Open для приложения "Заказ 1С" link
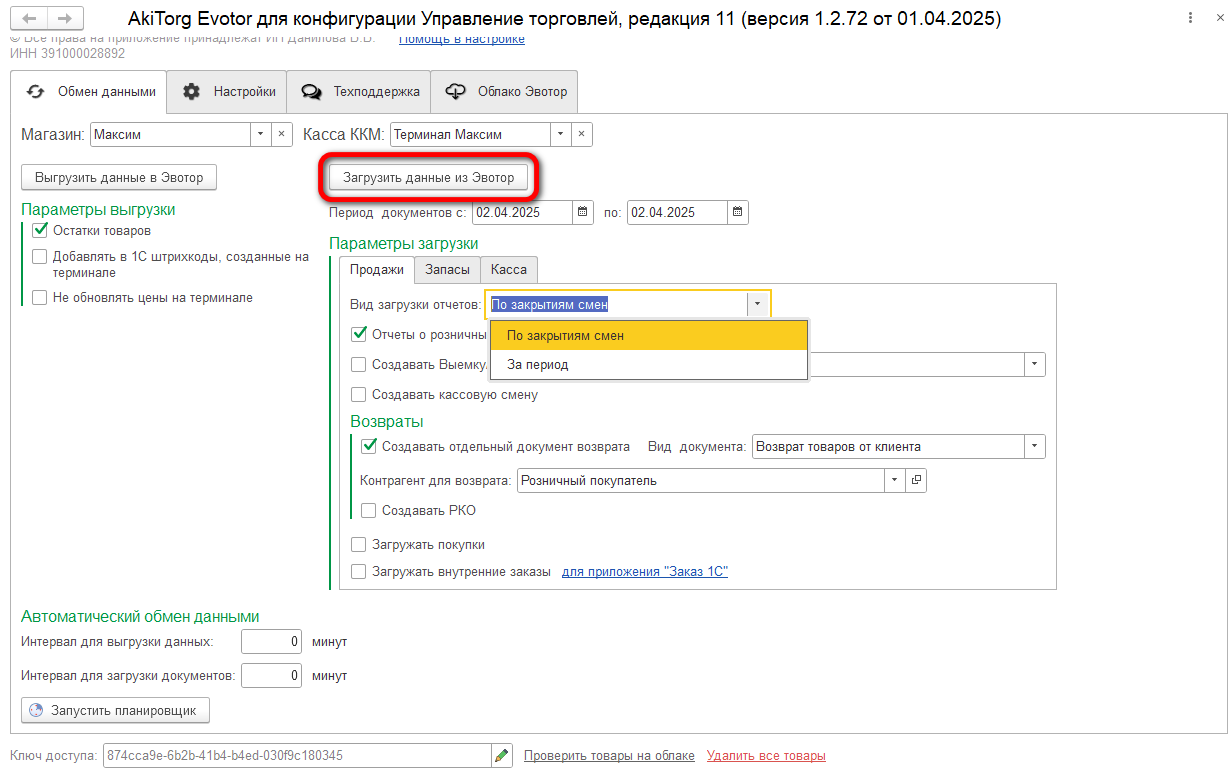Image resolution: width=1232 pixels, height=774 pixels. coord(645,572)
